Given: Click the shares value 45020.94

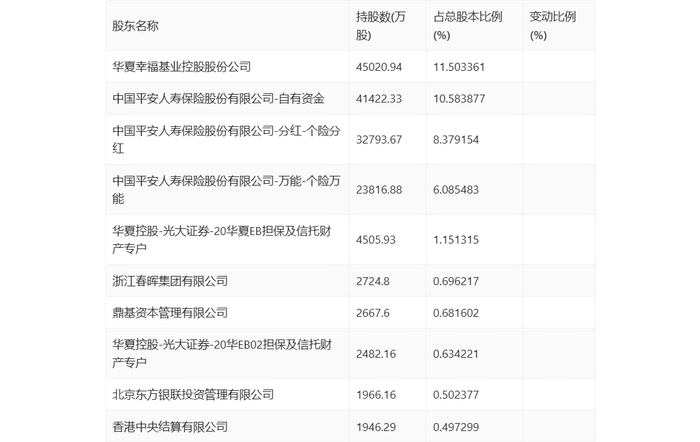Looking at the screenshot, I should click(379, 67).
